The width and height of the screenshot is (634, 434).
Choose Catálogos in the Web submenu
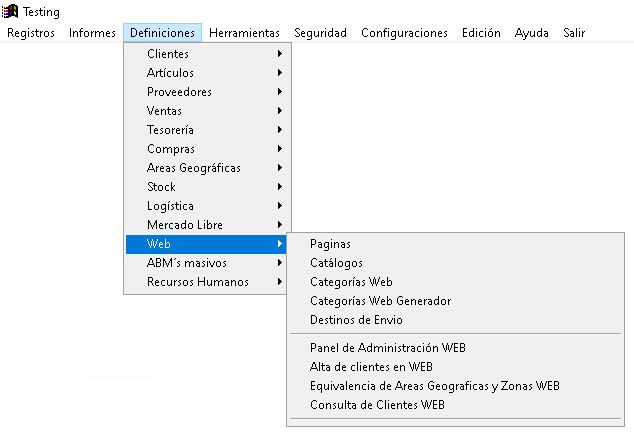(x=336, y=263)
